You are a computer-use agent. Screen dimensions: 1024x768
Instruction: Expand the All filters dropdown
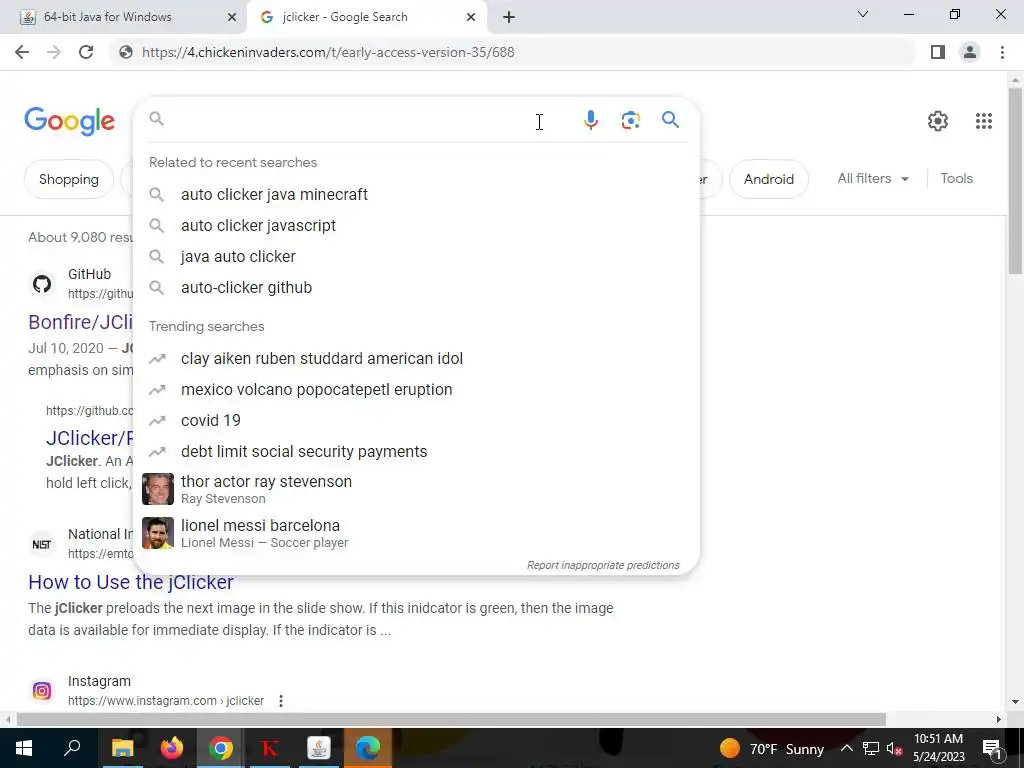tap(873, 178)
